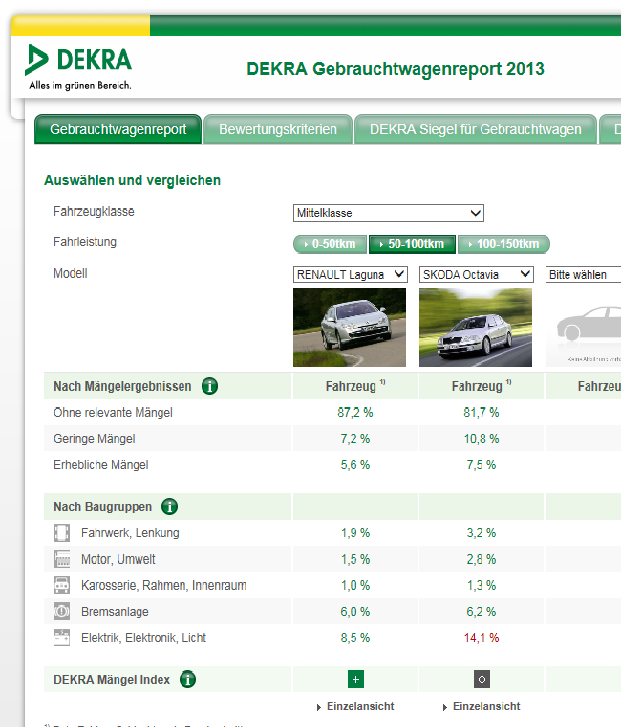
Task: Click the Fahrwerk, Lenkung icon
Action: (x=62, y=533)
